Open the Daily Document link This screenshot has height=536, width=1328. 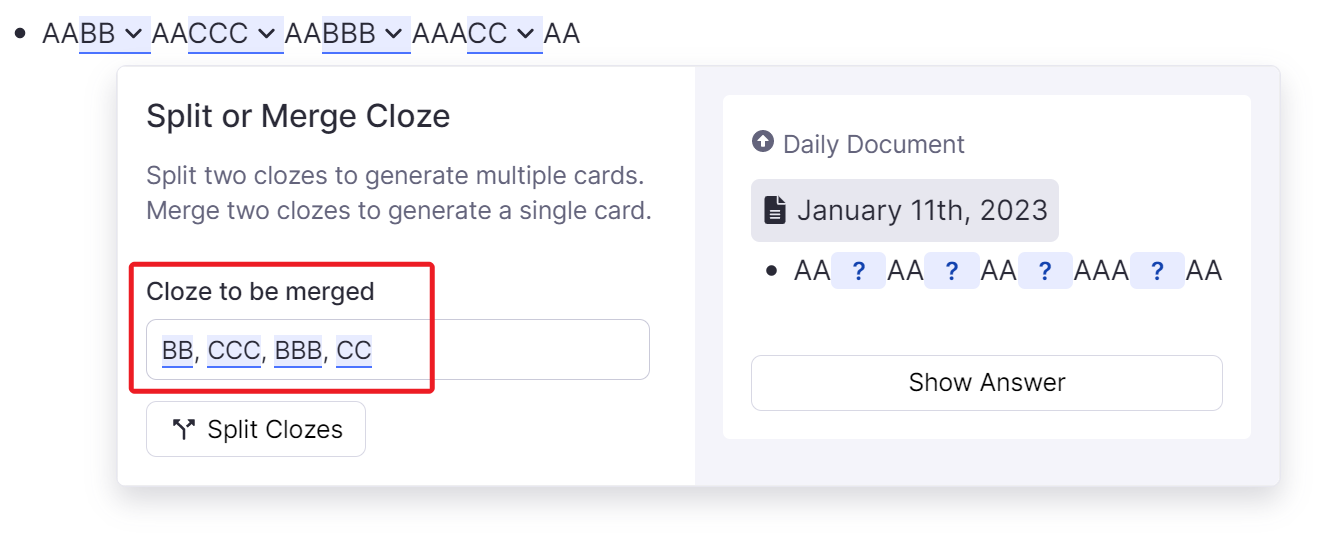pyautogui.click(x=873, y=144)
